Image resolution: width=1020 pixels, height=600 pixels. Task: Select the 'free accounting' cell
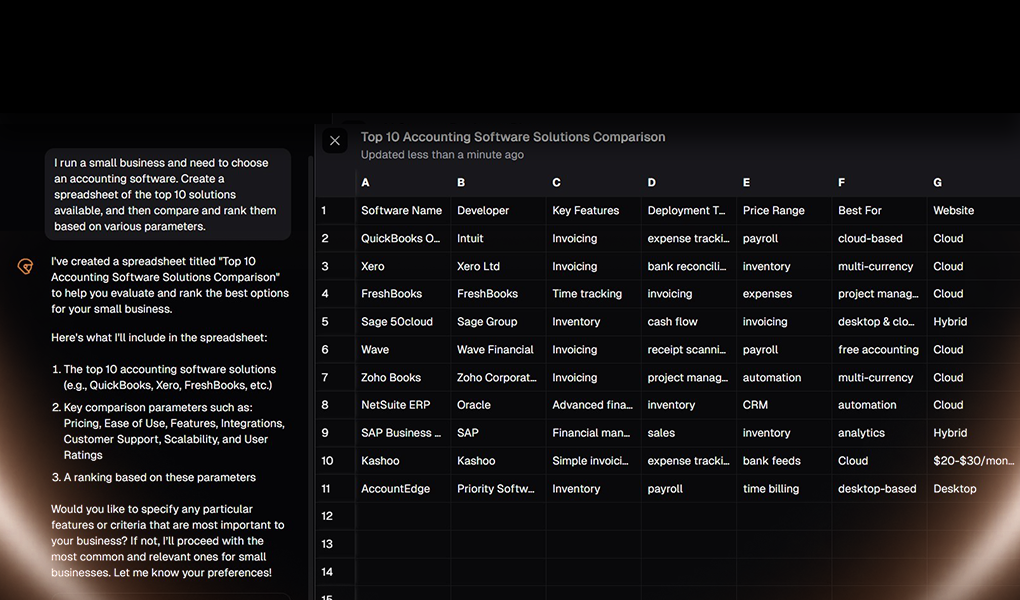[x=879, y=350]
